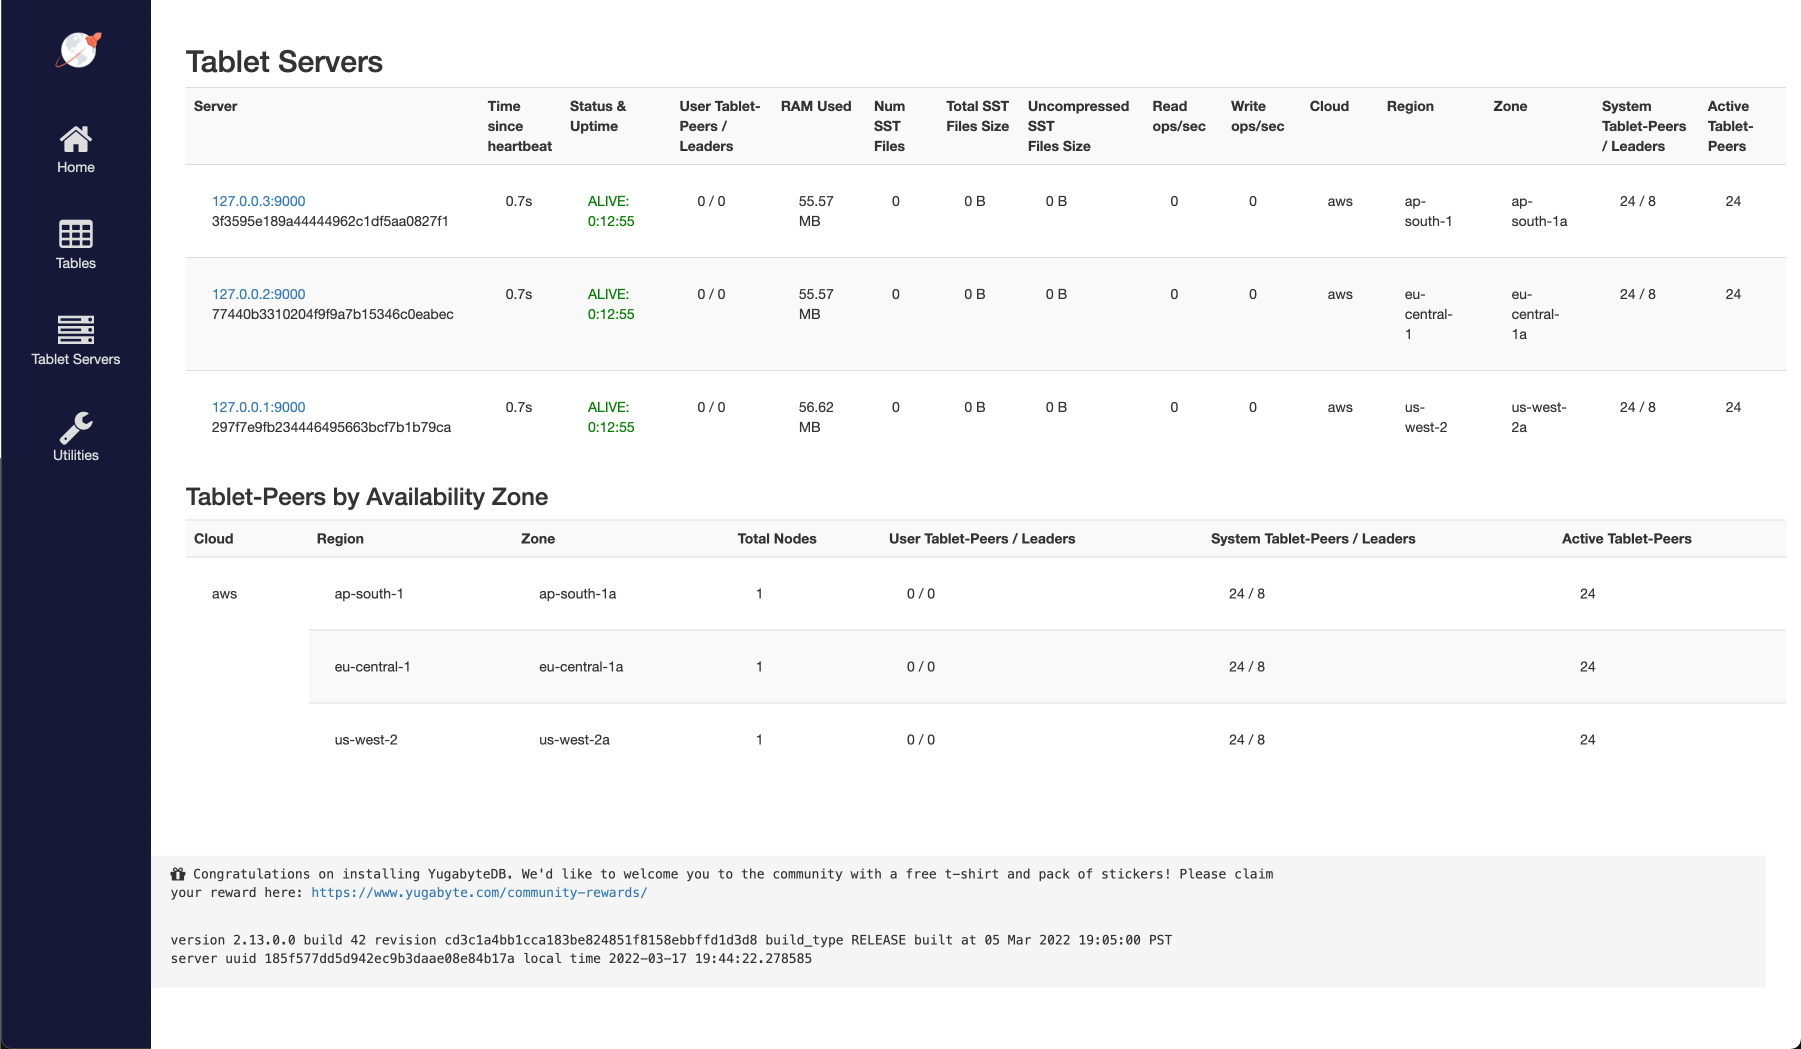Go to Home via house icon
1801x1049 pixels.
coord(76,139)
